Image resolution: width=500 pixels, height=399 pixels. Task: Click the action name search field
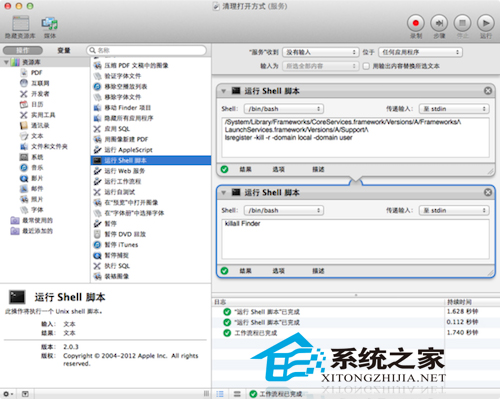147,50
